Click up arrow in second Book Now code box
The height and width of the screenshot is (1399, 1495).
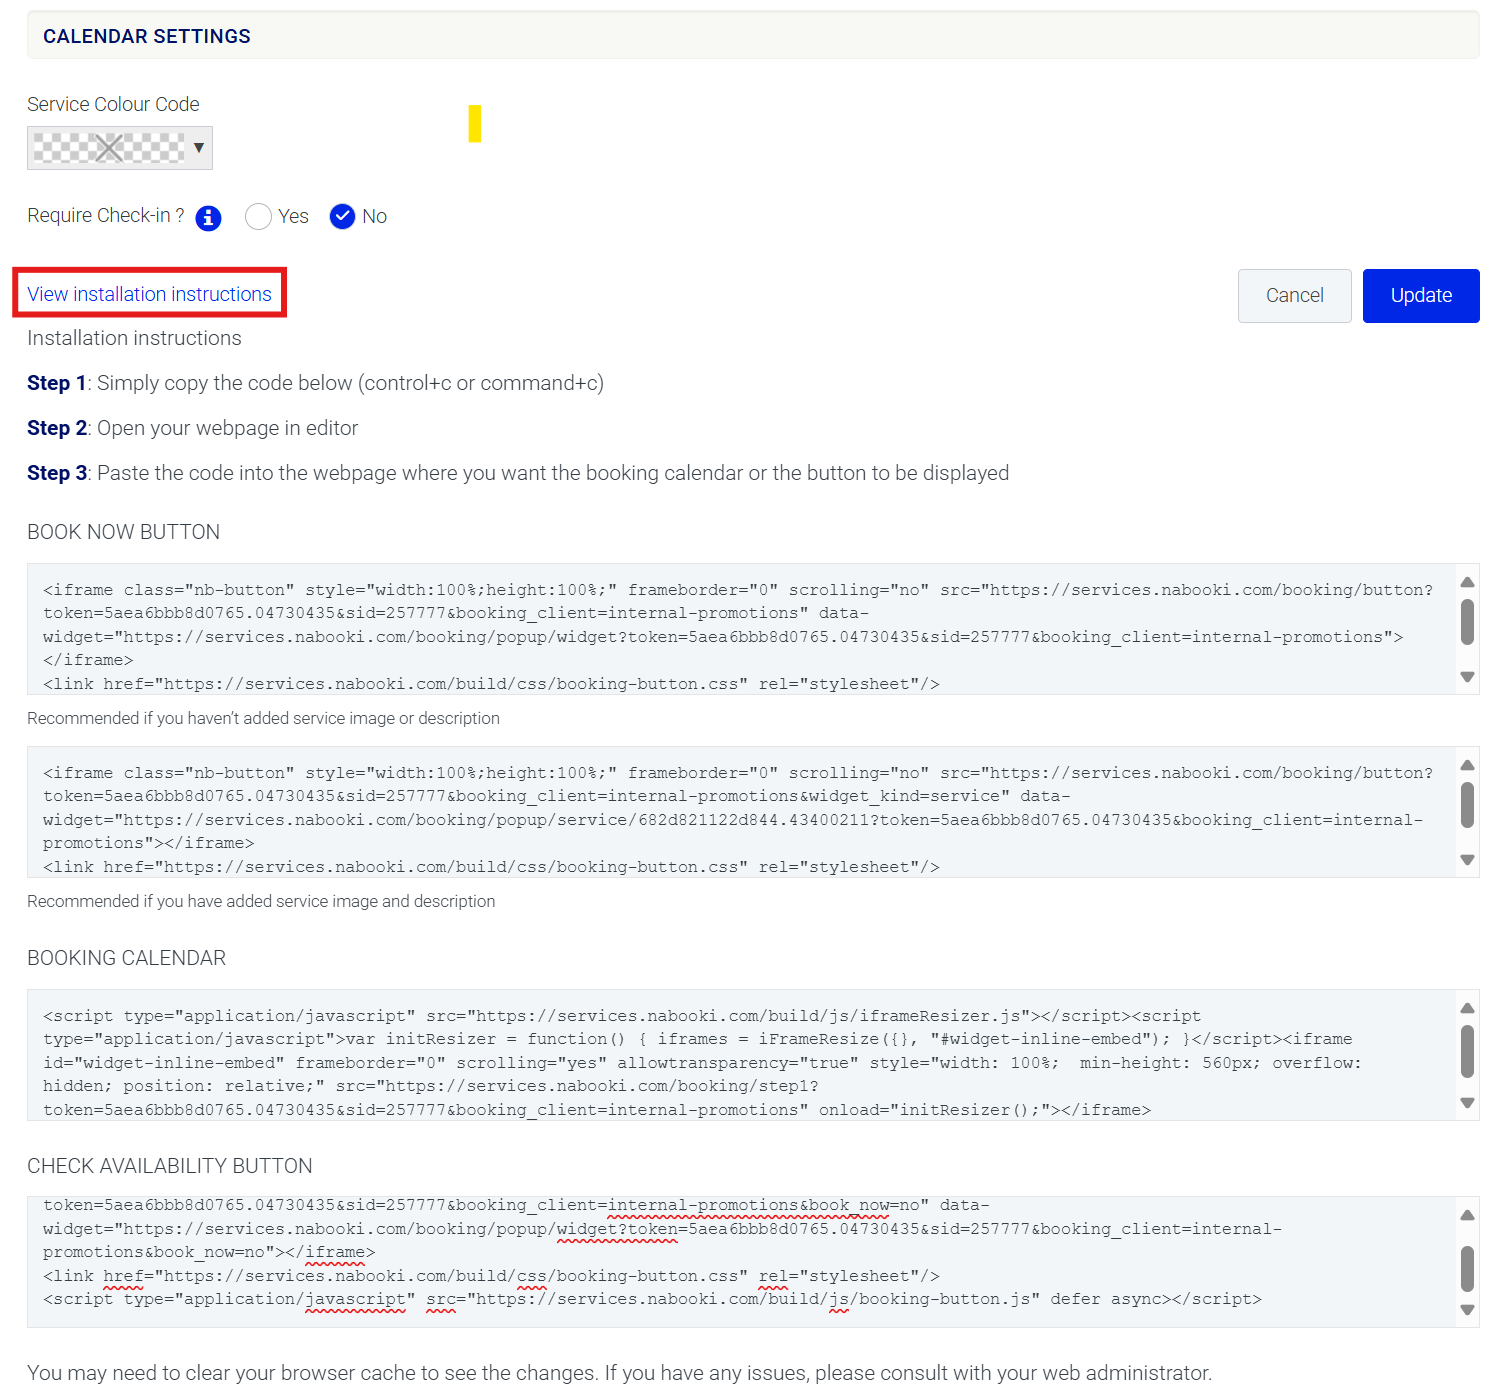[x=1467, y=765]
